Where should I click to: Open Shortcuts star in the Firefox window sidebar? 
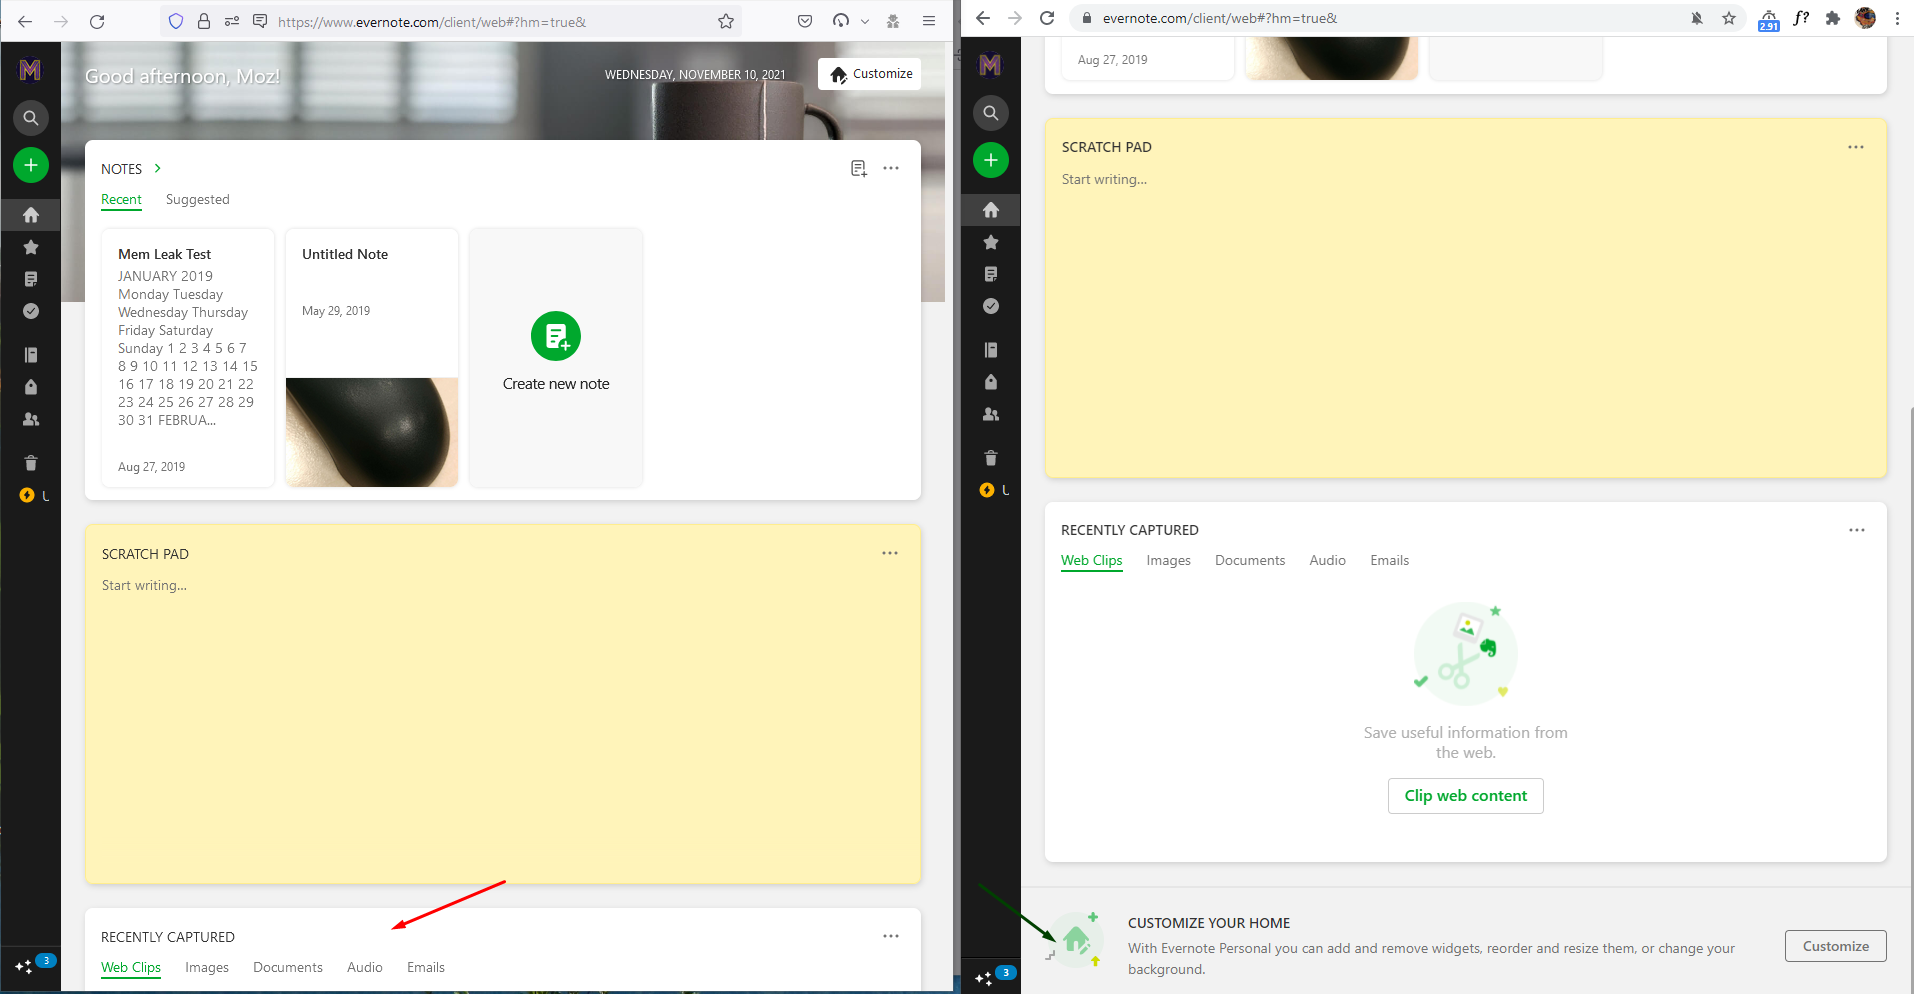click(31, 247)
